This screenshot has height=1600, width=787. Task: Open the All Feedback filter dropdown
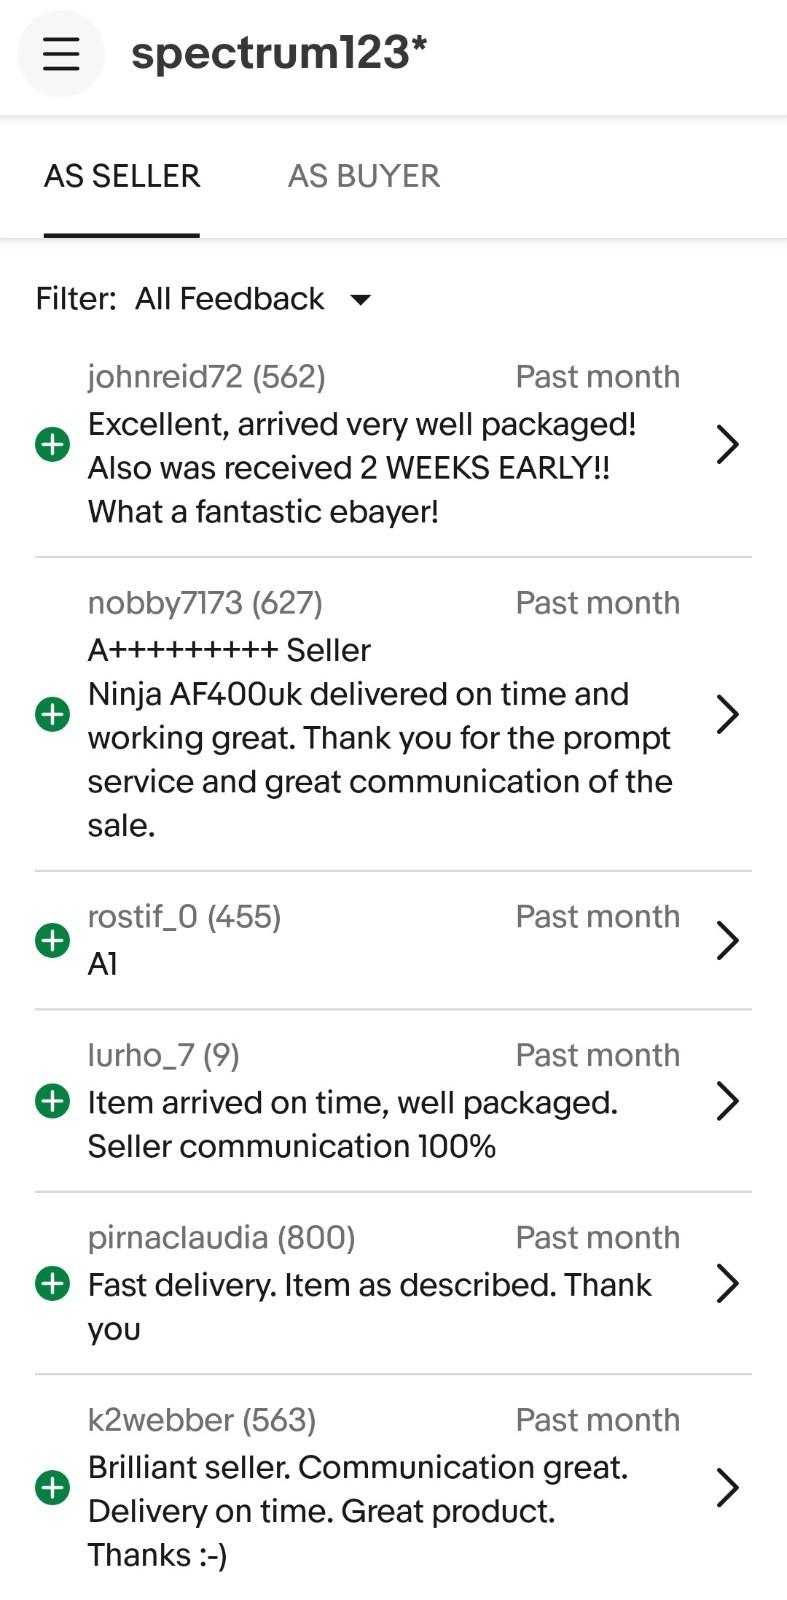coord(253,299)
